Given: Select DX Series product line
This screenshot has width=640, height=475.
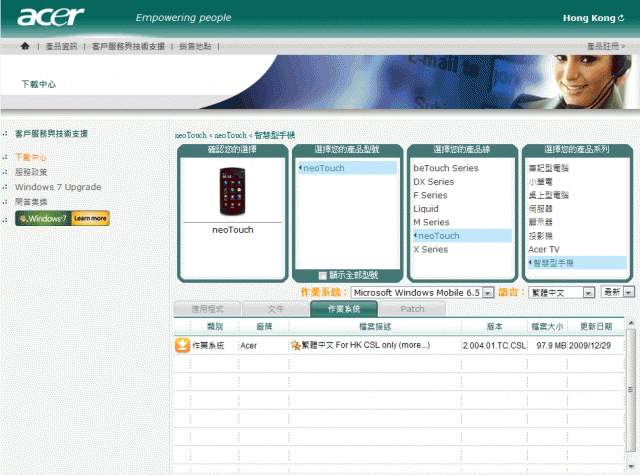Looking at the screenshot, I should [x=433, y=182].
